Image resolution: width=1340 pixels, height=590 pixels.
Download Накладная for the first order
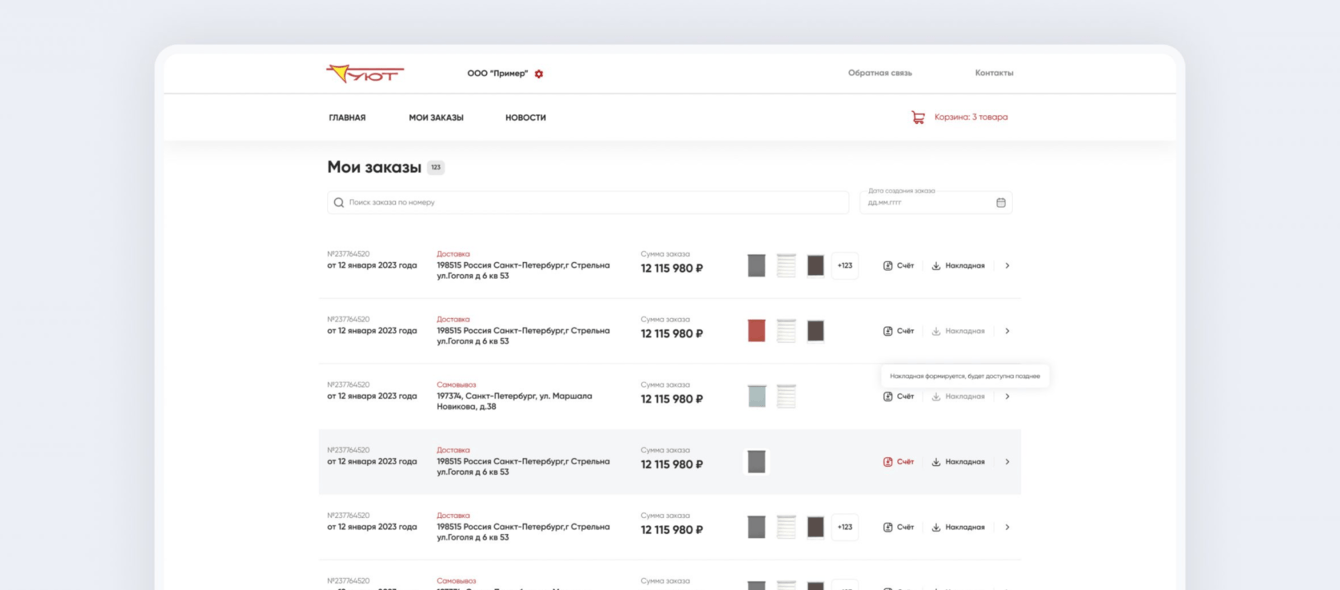[958, 266]
